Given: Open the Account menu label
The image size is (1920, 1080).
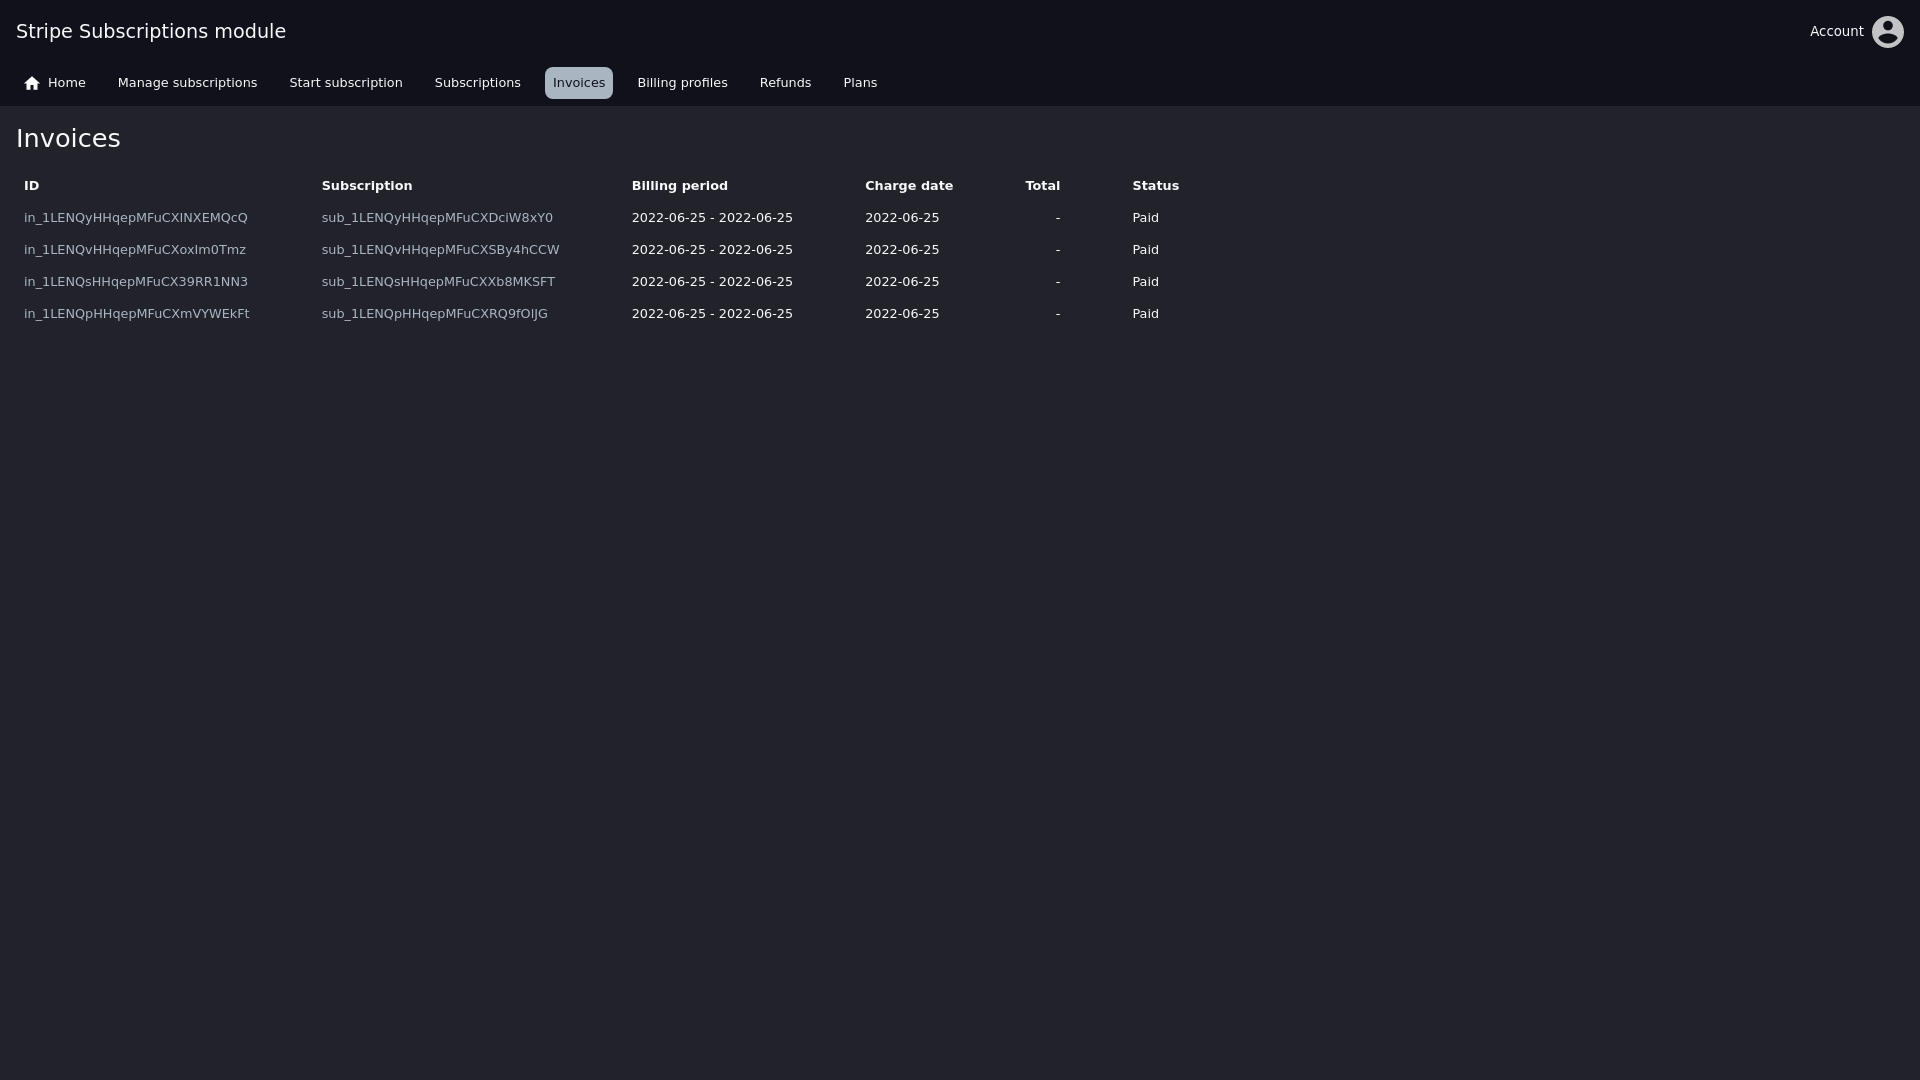Looking at the screenshot, I should coord(1836,32).
